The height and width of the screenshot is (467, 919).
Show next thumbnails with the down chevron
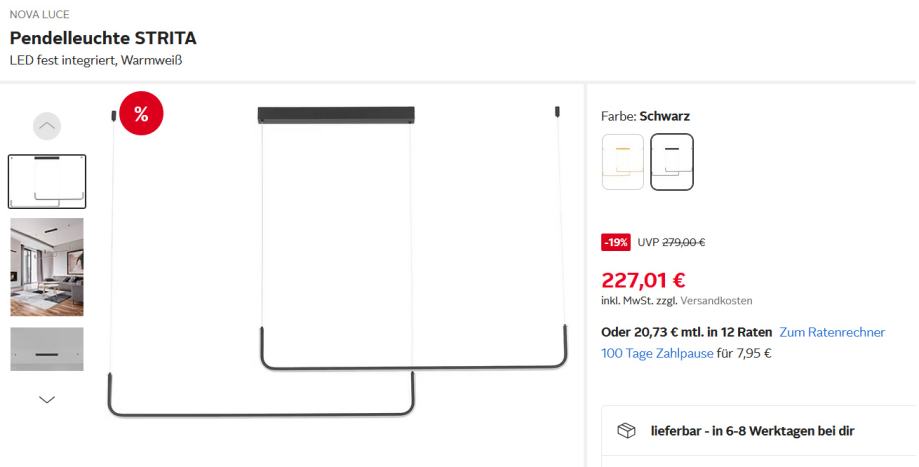pos(47,399)
